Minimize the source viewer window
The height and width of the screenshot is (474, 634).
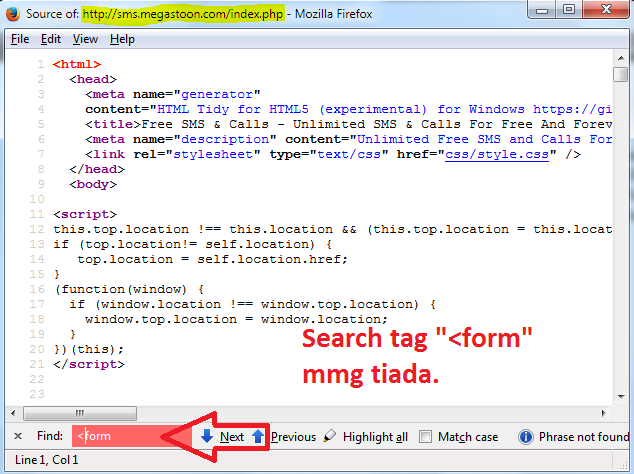click(542, 9)
